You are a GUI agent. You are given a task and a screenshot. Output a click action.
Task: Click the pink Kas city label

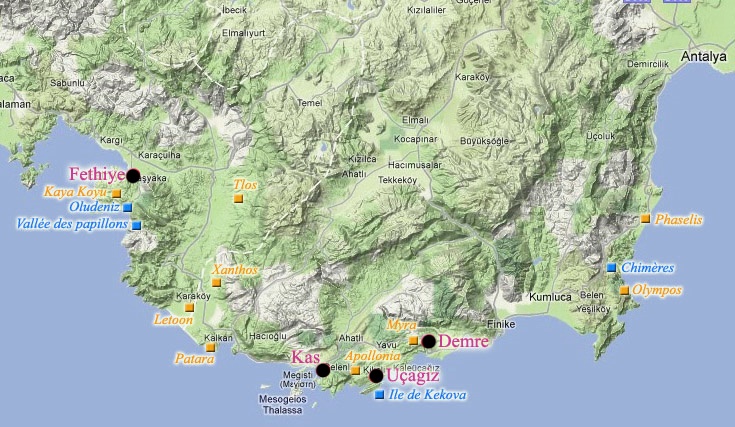coord(306,357)
